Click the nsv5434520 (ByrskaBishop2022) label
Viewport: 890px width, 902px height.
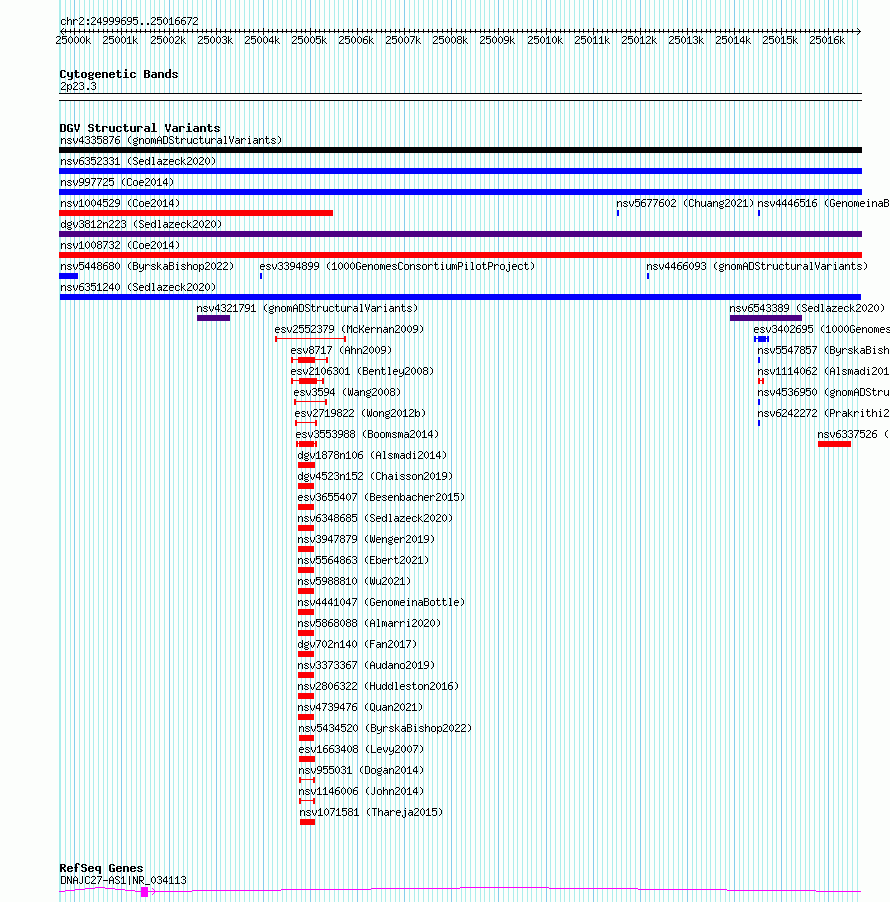pyautogui.click(x=385, y=728)
